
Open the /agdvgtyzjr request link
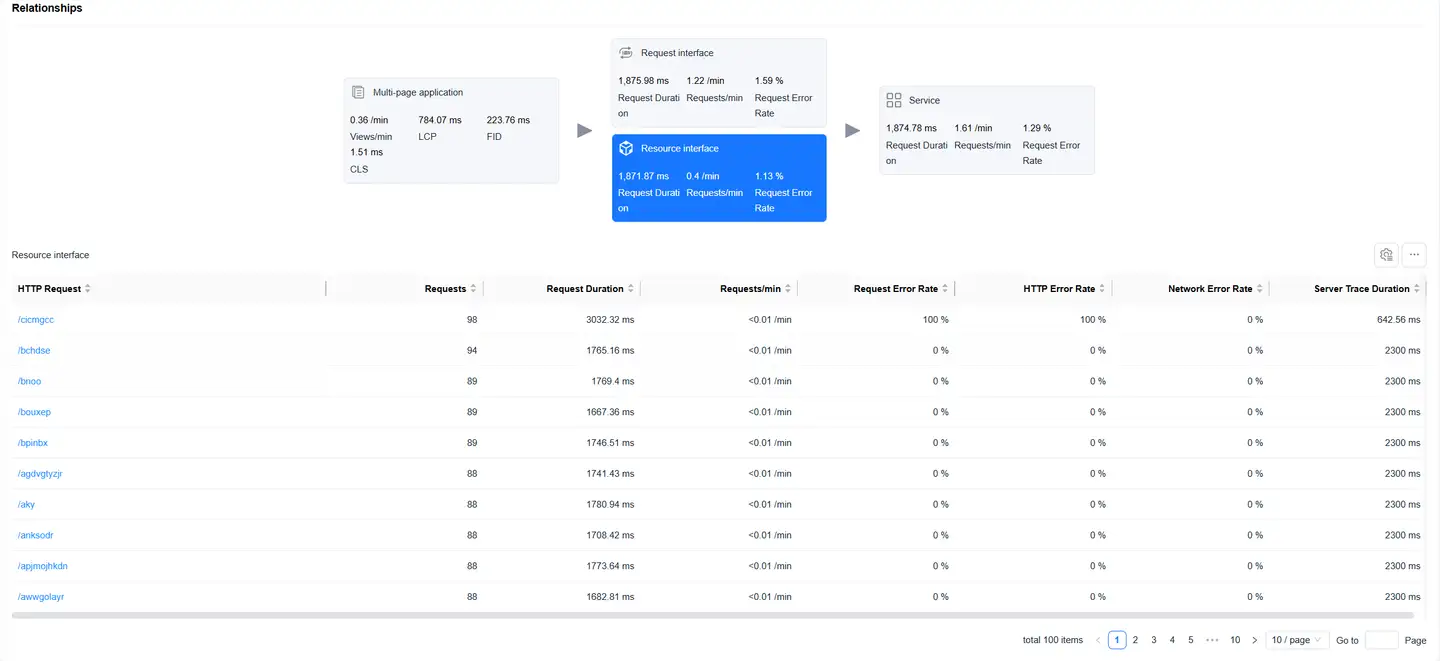pos(40,474)
